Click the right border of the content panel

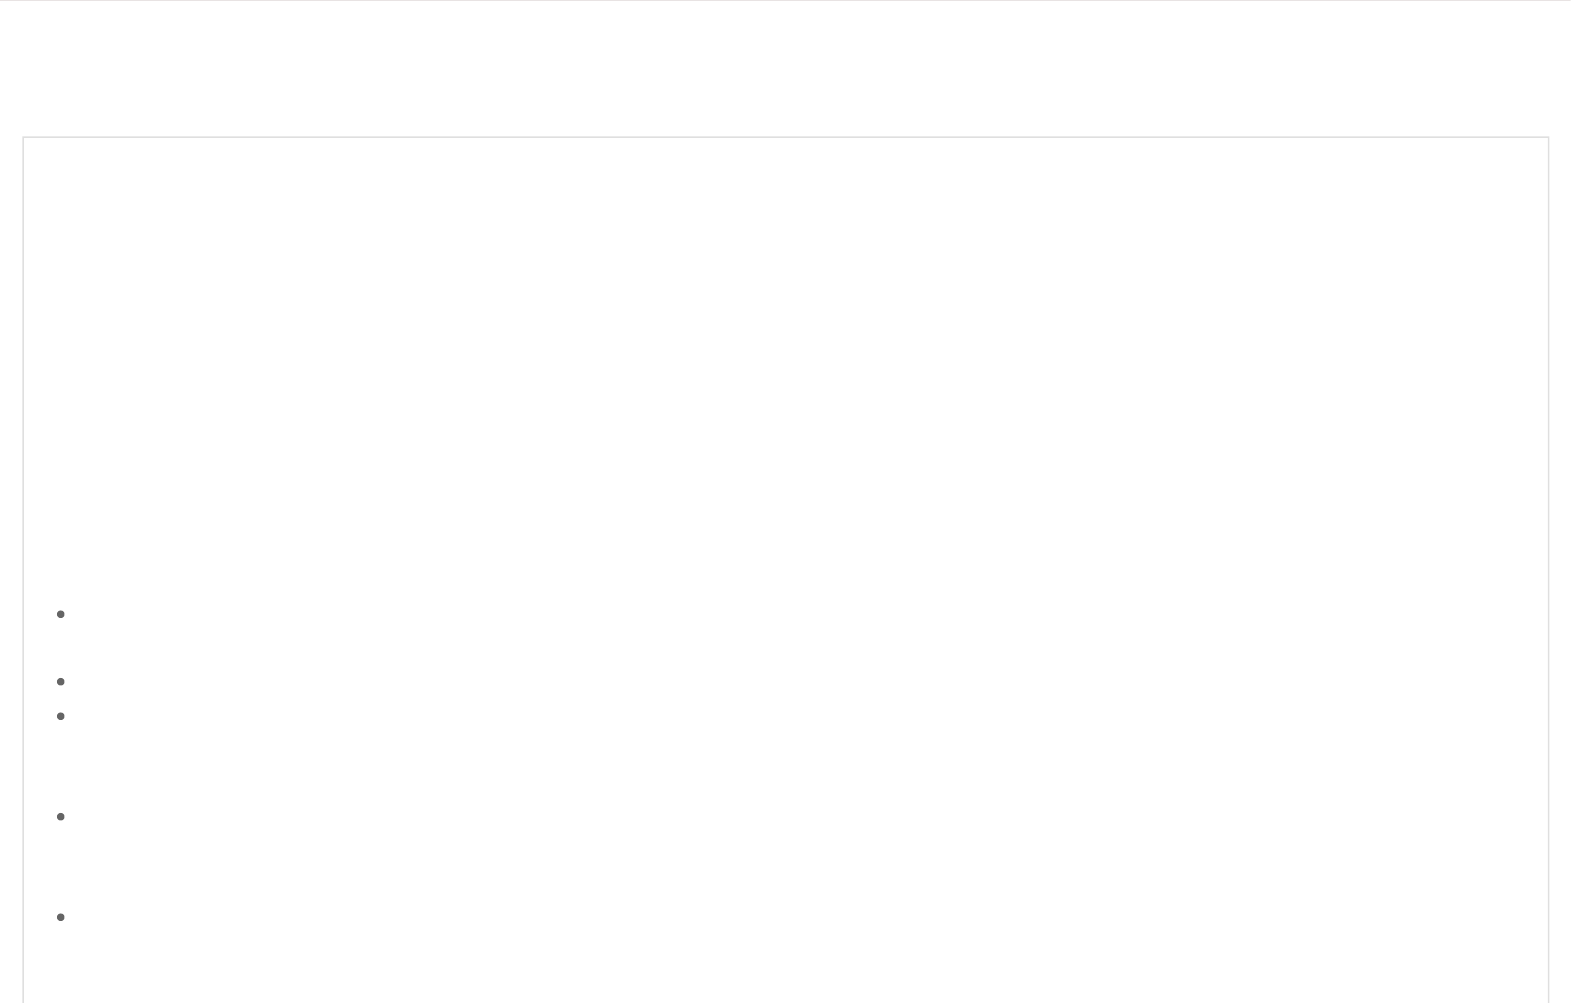click(x=1548, y=570)
